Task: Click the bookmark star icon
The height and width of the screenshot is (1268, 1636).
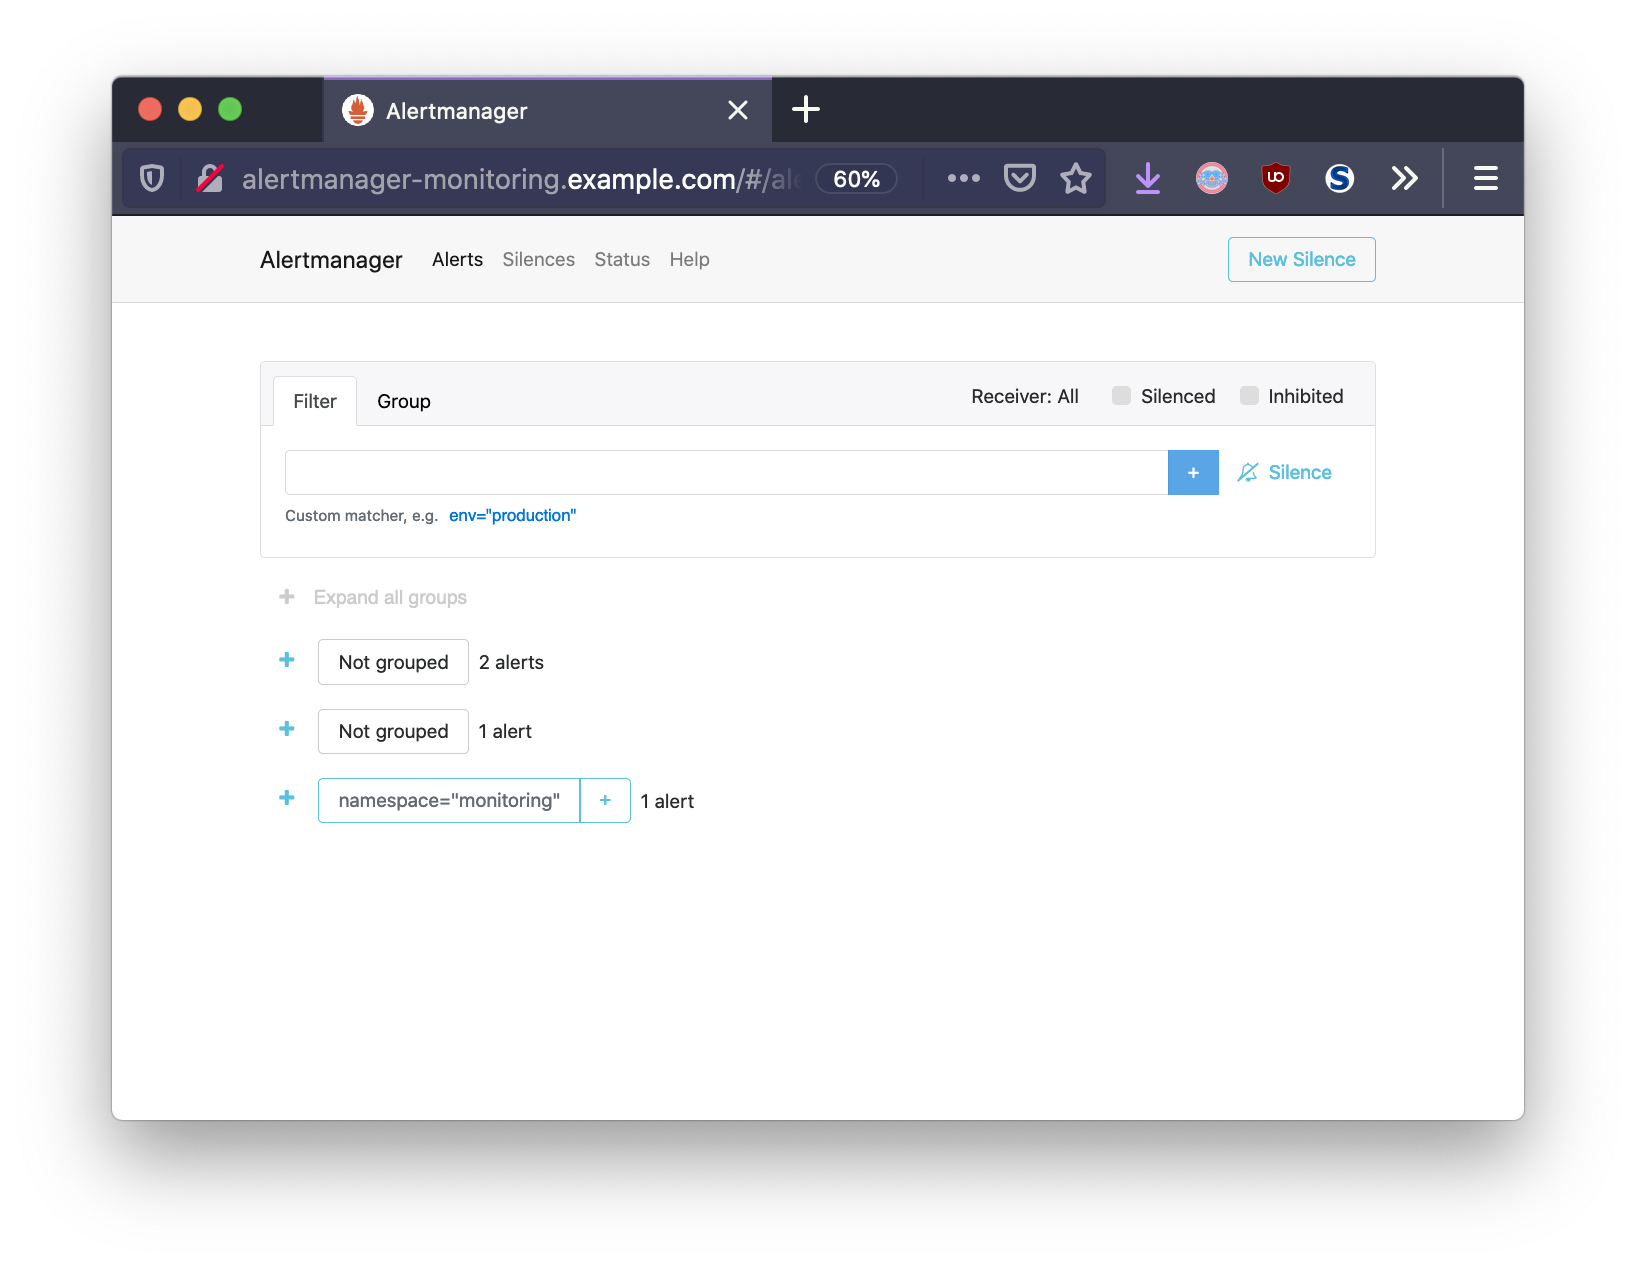Action: point(1075,179)
